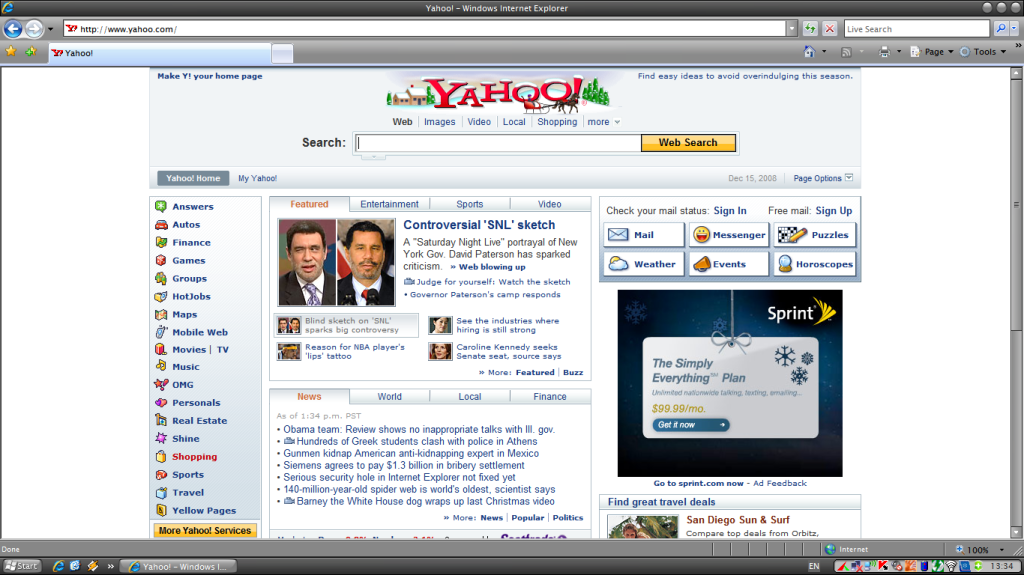Click the Sign Up free mail link
1024x575 pixels.
click(x=833, y=210)
